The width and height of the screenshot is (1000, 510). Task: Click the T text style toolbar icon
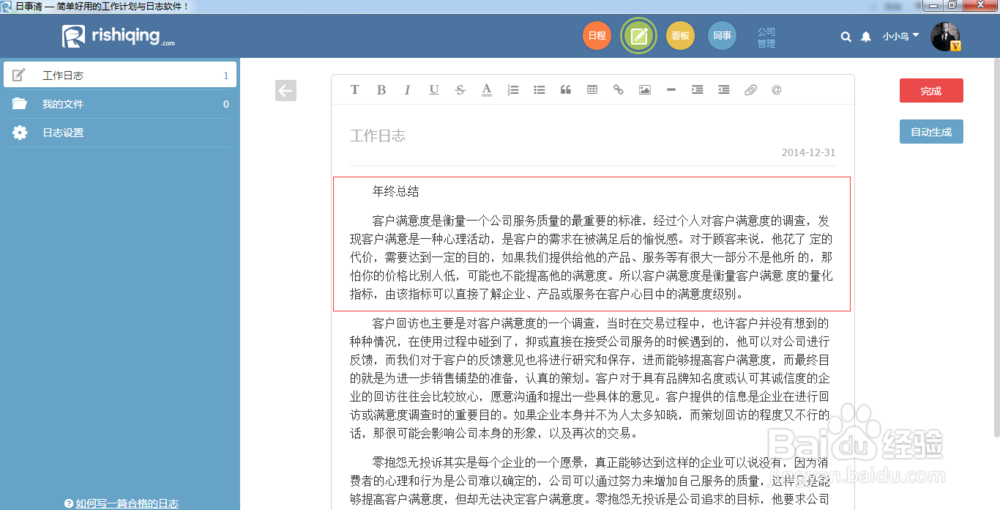click(355, 90)
